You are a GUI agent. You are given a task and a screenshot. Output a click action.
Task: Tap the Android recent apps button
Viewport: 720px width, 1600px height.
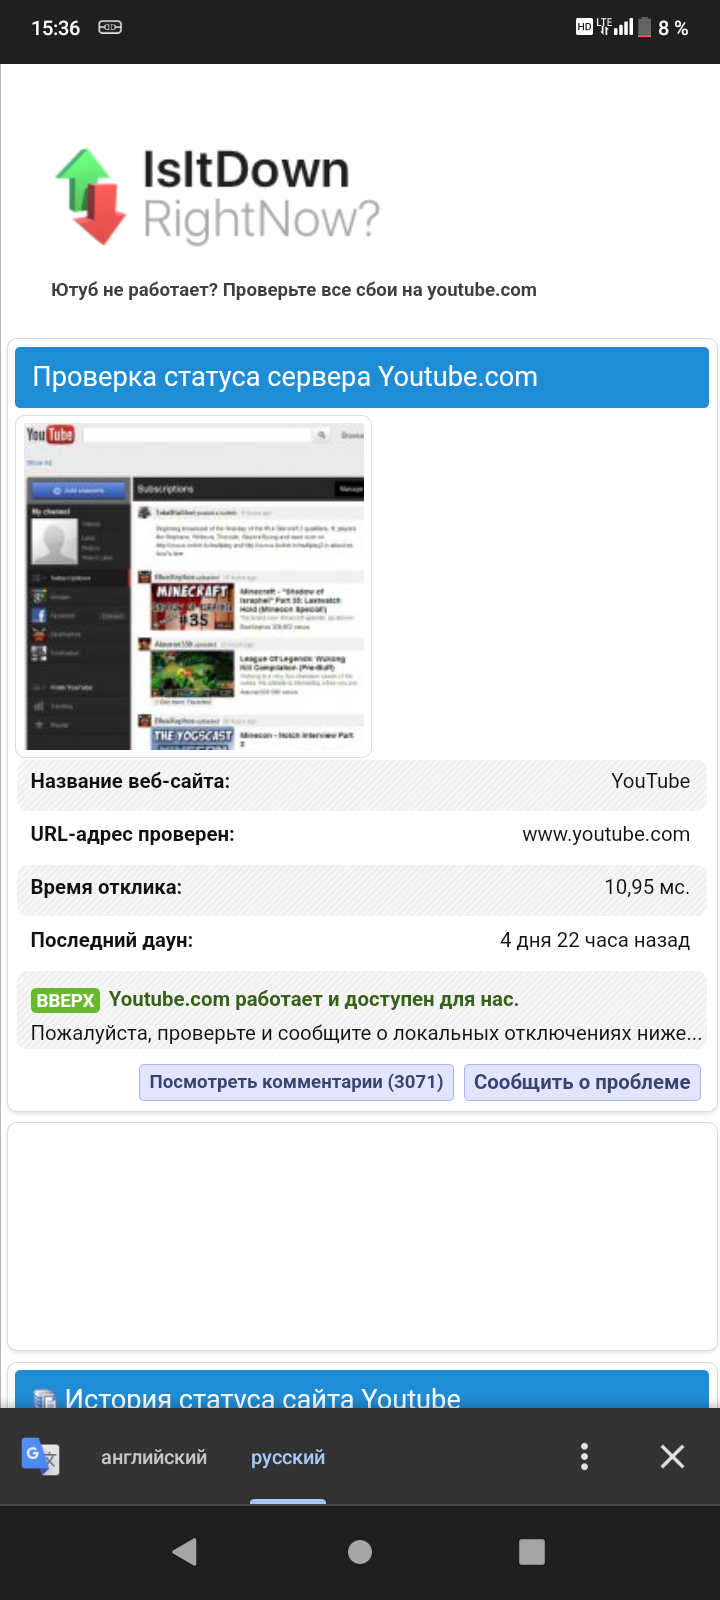click(532, 1551)
